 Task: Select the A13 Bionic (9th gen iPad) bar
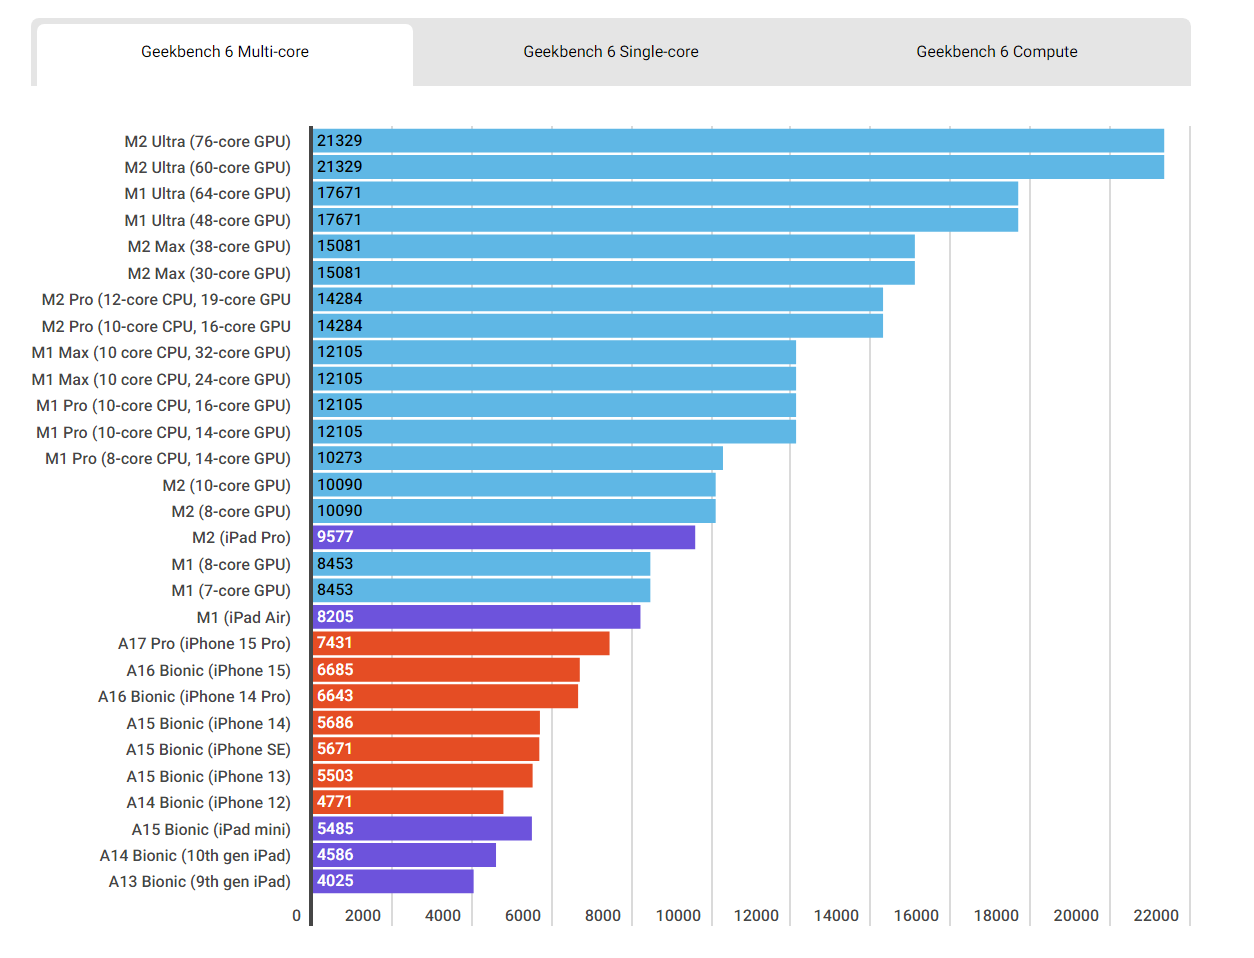click(393, 881)
